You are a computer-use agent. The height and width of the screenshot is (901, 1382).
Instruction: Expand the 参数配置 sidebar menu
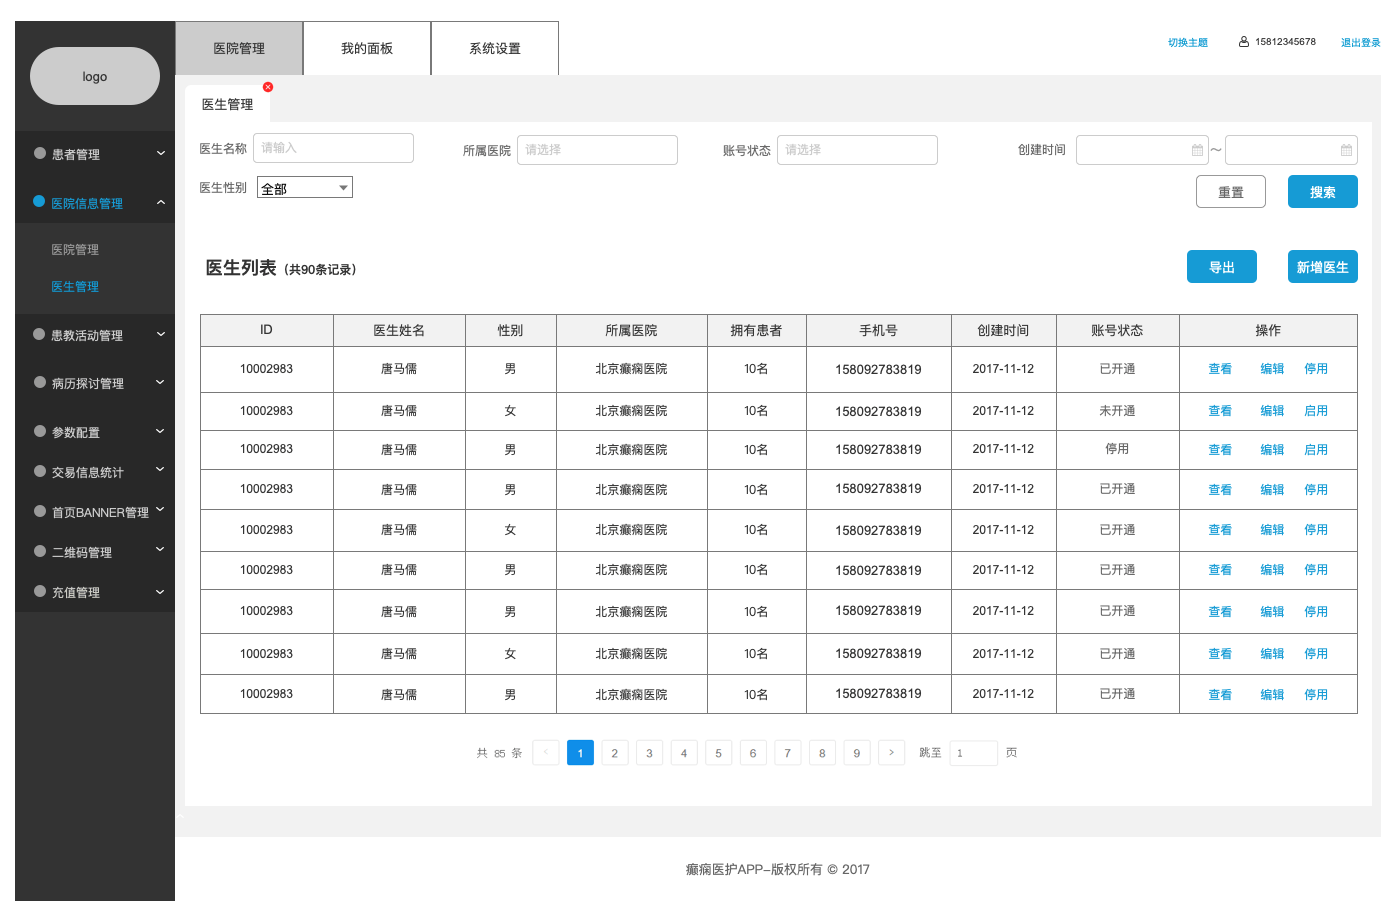161,431
